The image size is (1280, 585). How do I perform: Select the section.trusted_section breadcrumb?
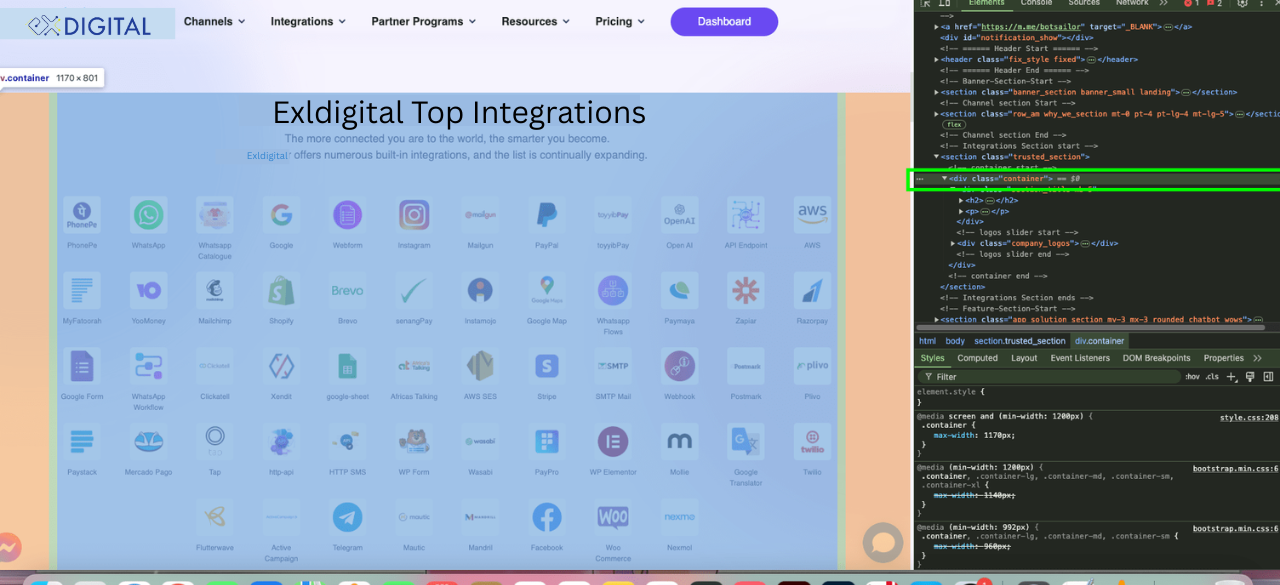[1020, 341]
